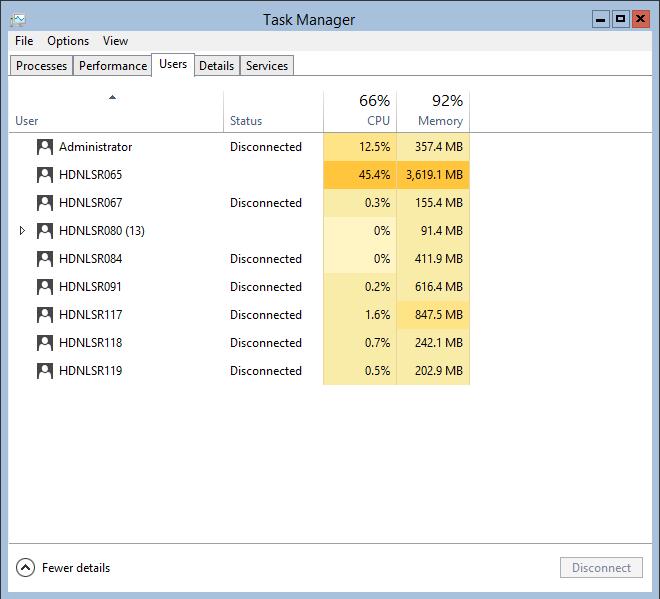Click the HDNLSR067 user avatar icon

click(44, 203)
